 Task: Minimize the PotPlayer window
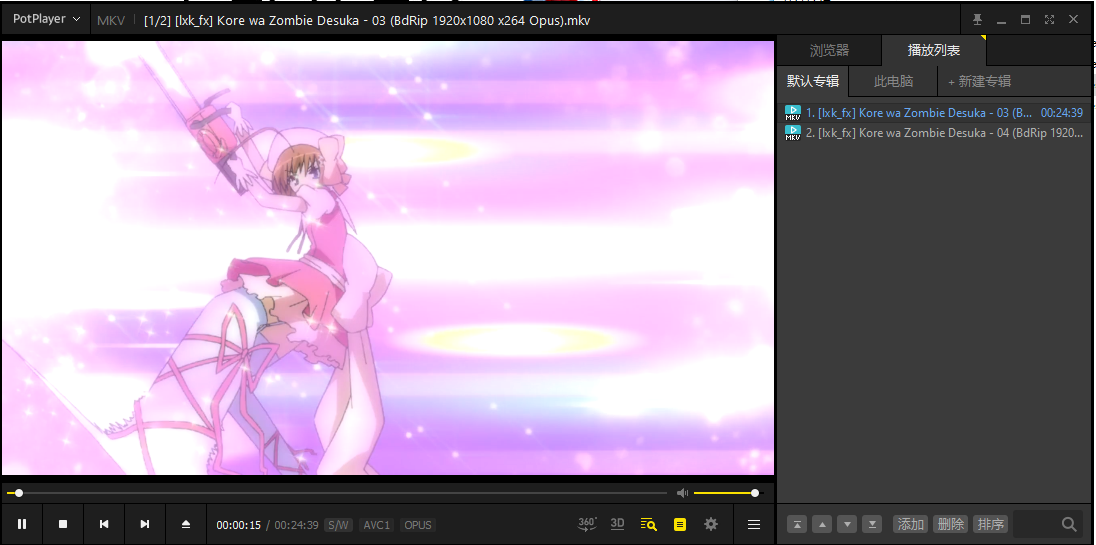tap(1002, 20)
